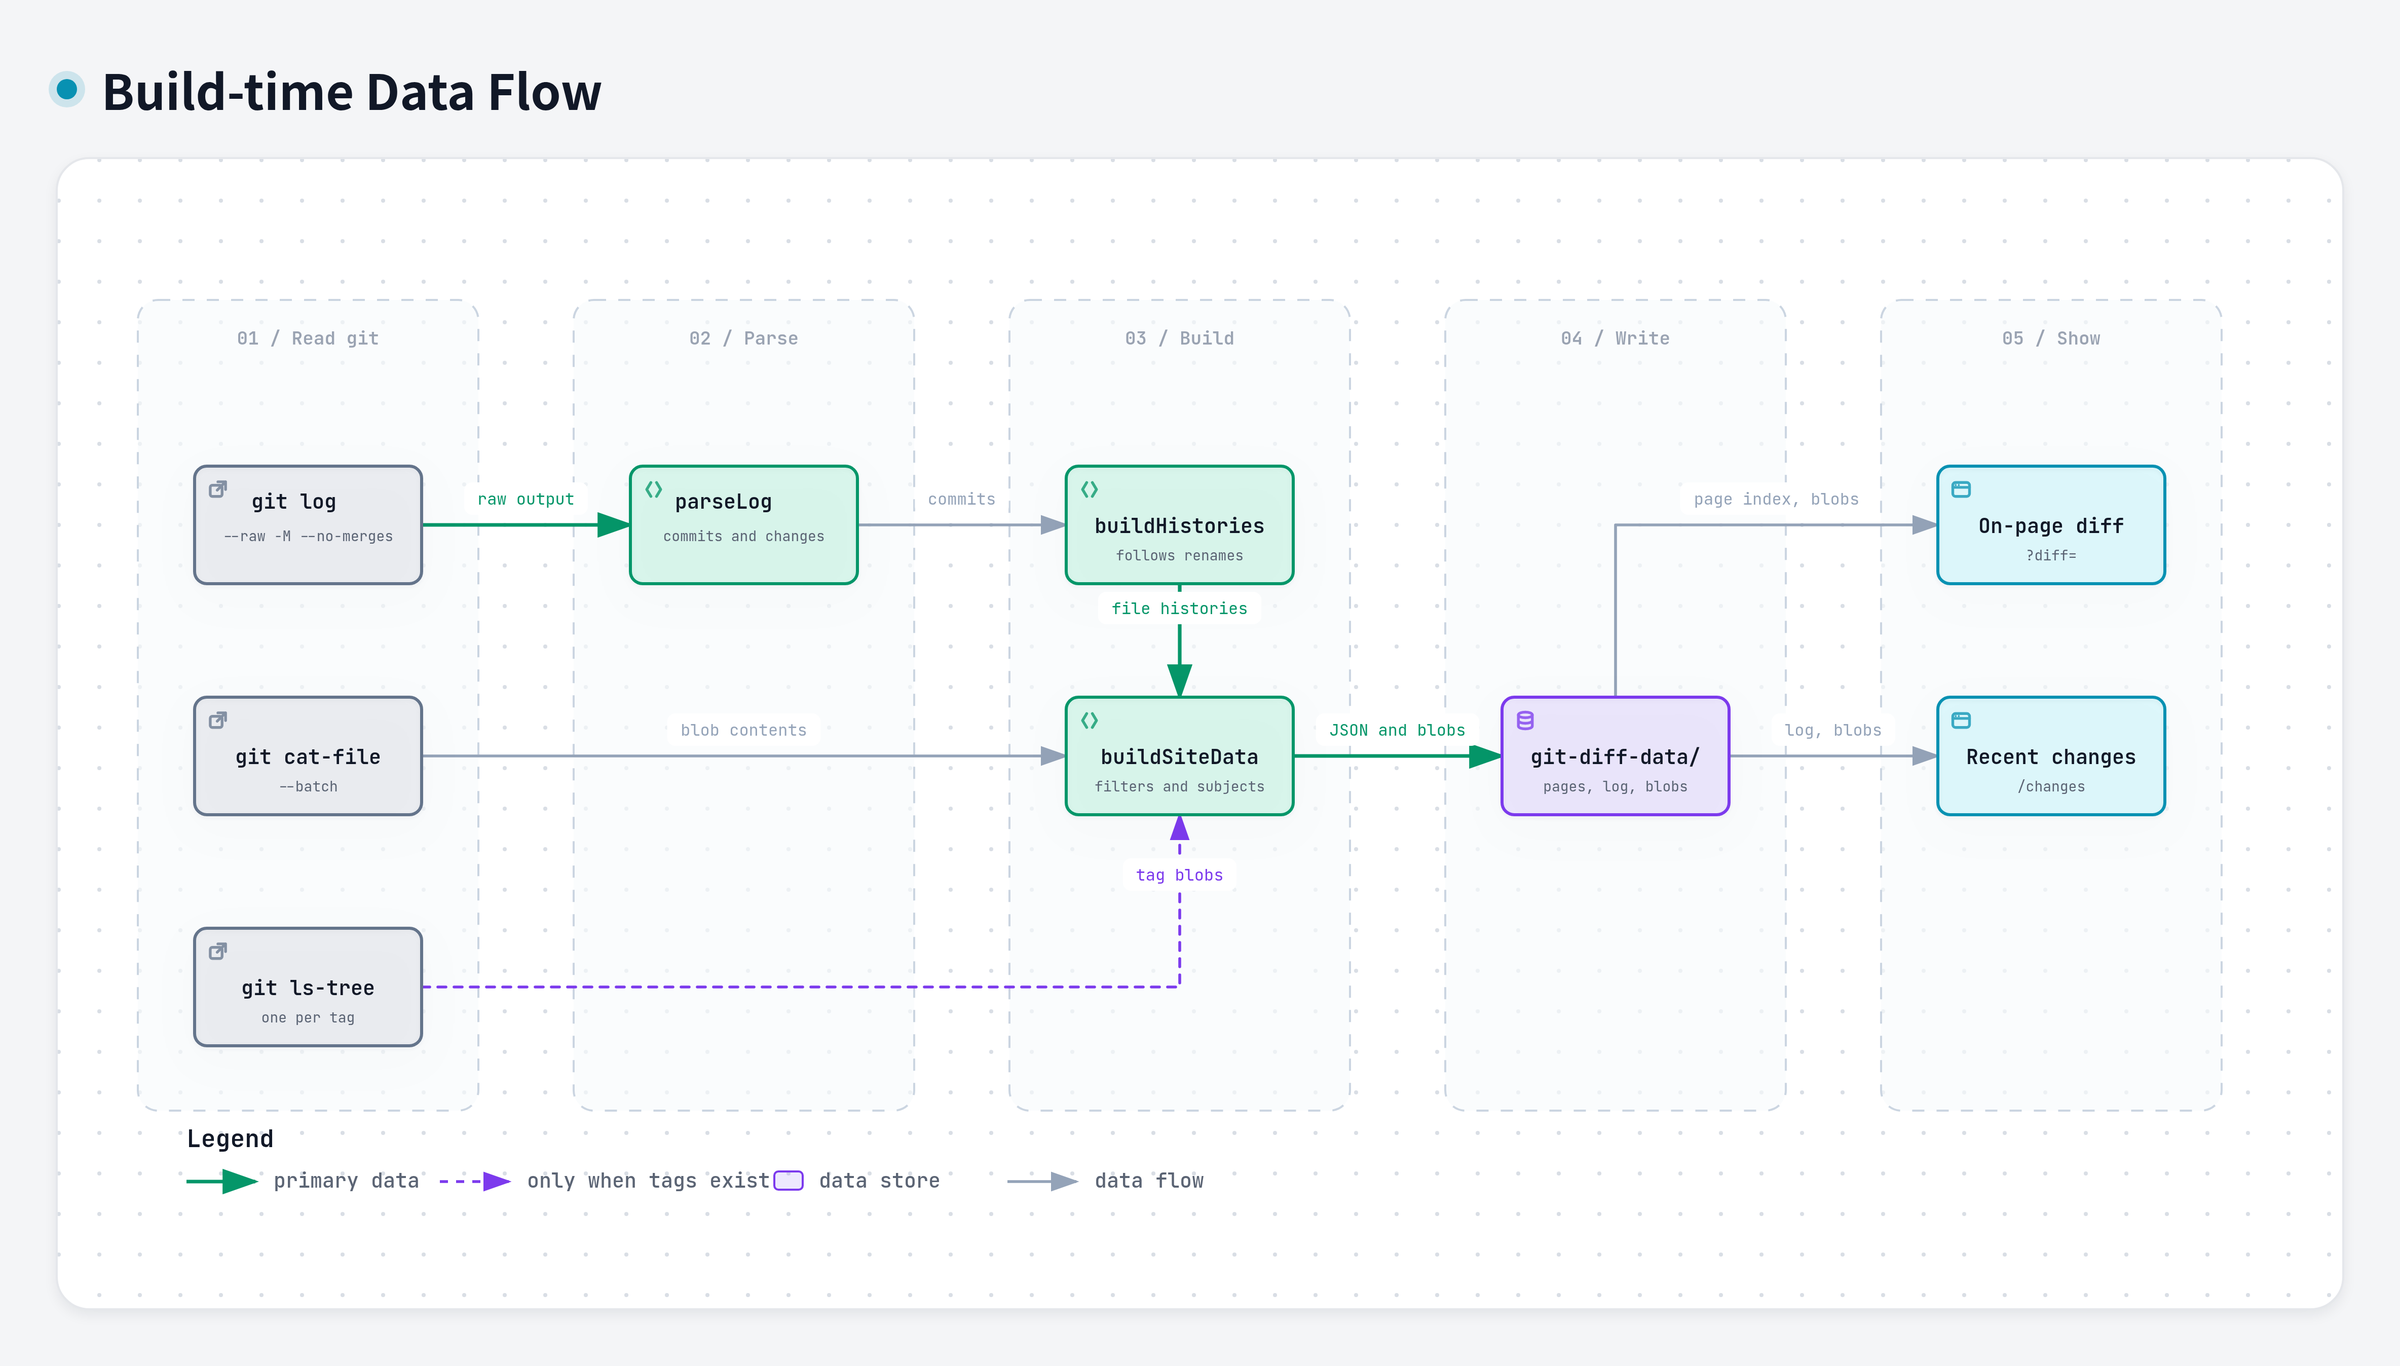Image resolution: width=2400 pixels, height=1366 pixels.
Task: Click the browser window icon on On-page diff node
Action: tap(1961, 489)
